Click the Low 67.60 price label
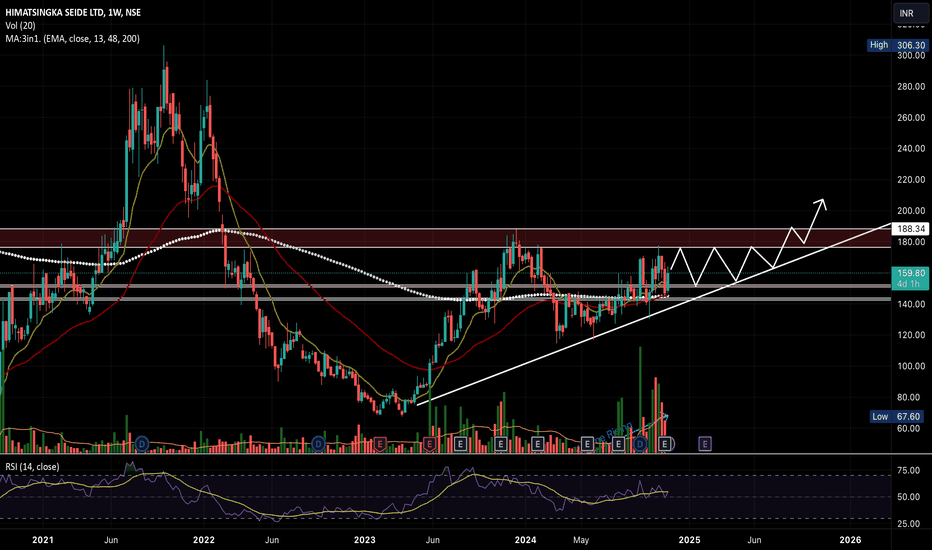932x550 pixels. (x=898, y=416)
